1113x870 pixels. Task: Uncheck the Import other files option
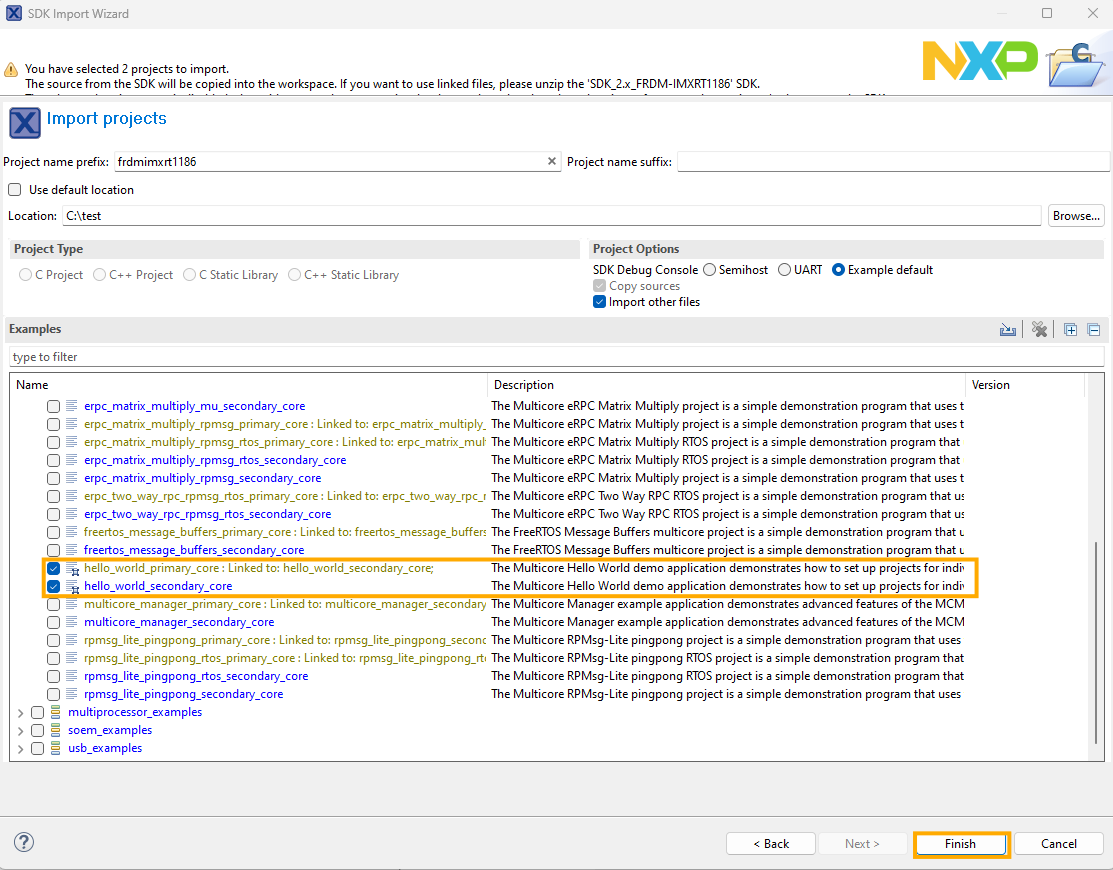click(x=600, y=302)
